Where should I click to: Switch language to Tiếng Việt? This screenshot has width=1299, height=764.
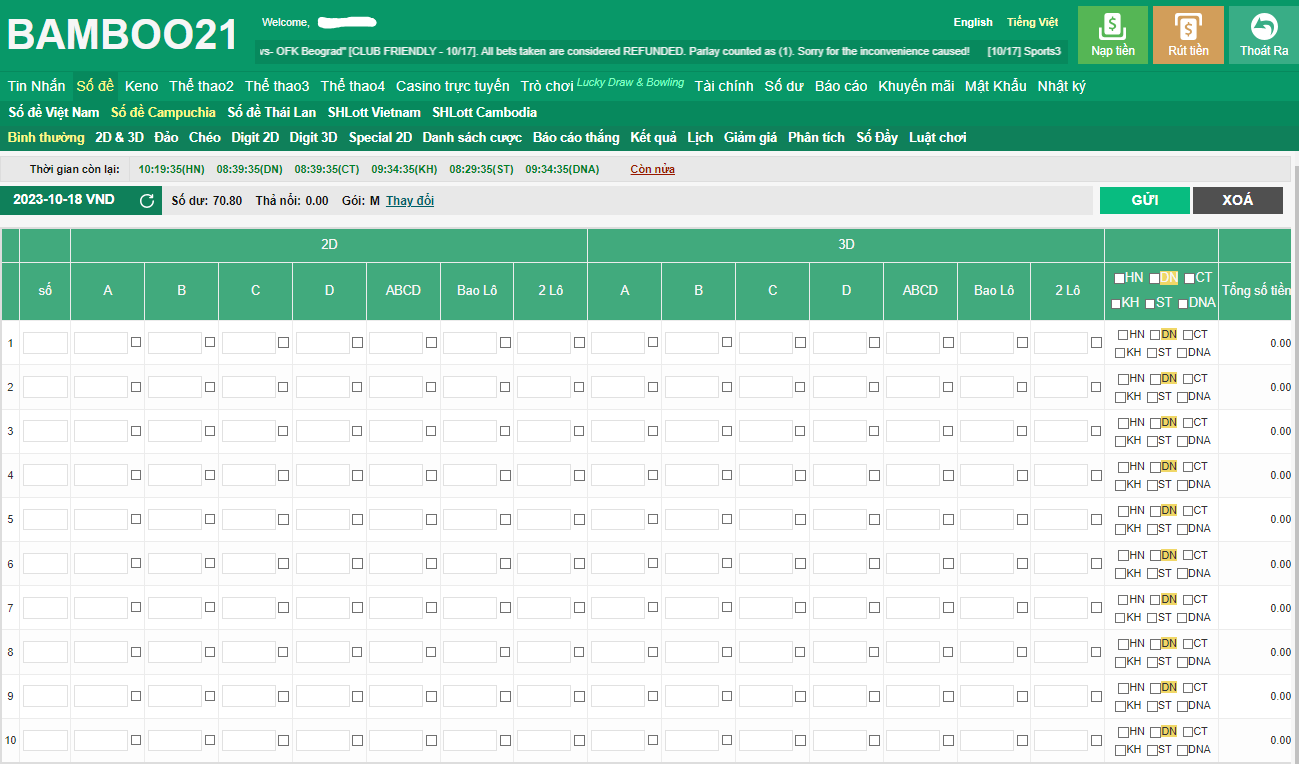pyautogui.click(x=1032, y=22)
